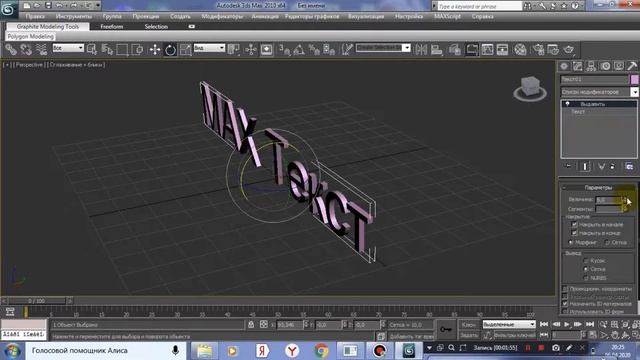Activate the Select and Rotate tool
640x360 pixels.
(x=170, y=50)
